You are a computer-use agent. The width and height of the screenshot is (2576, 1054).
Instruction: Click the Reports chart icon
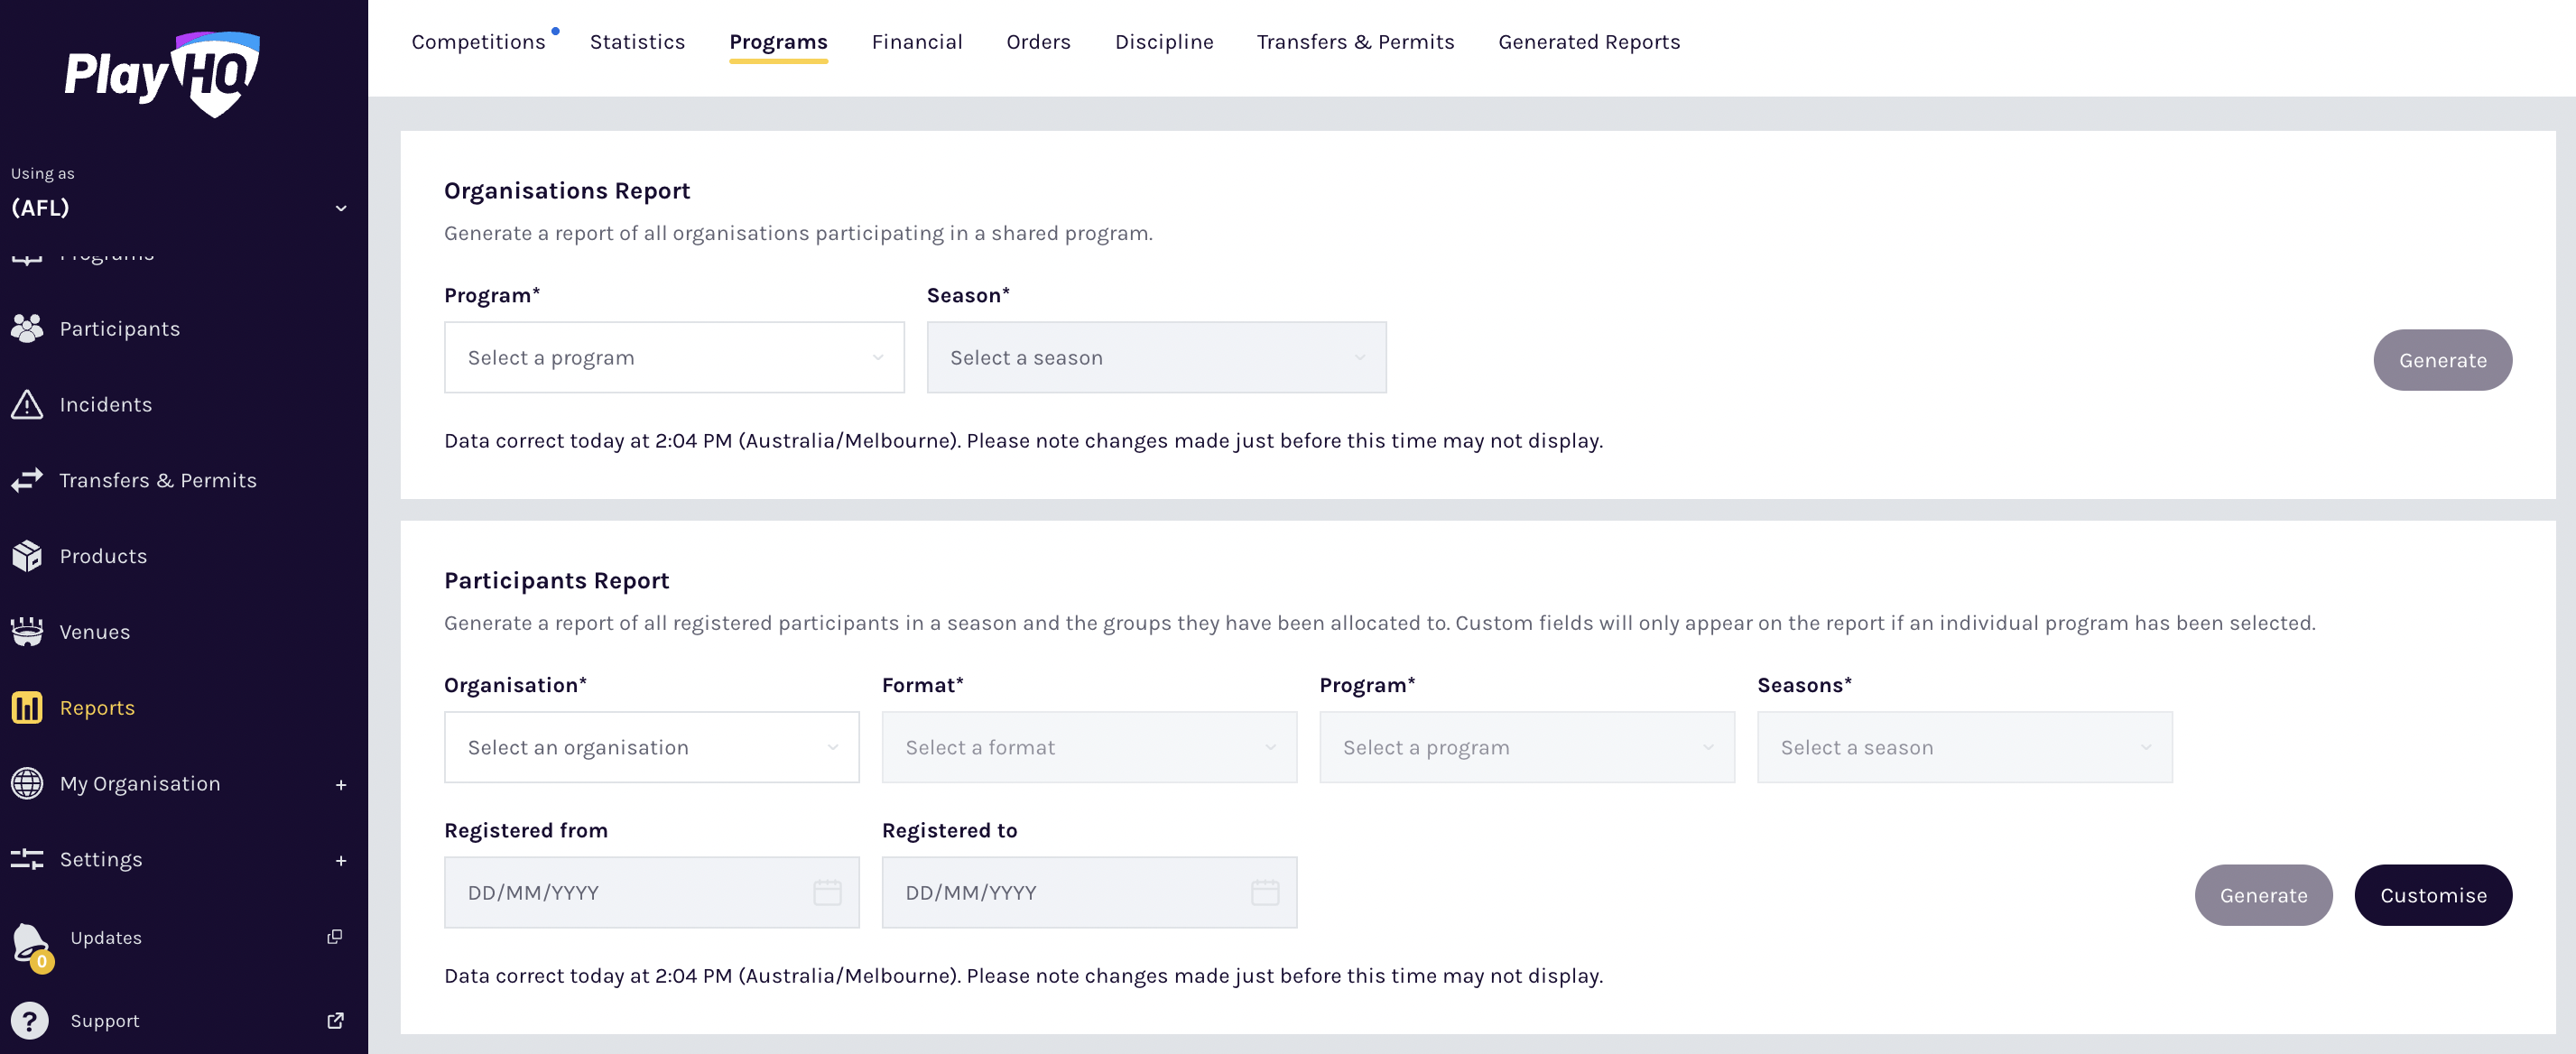[x=27, y=707]
